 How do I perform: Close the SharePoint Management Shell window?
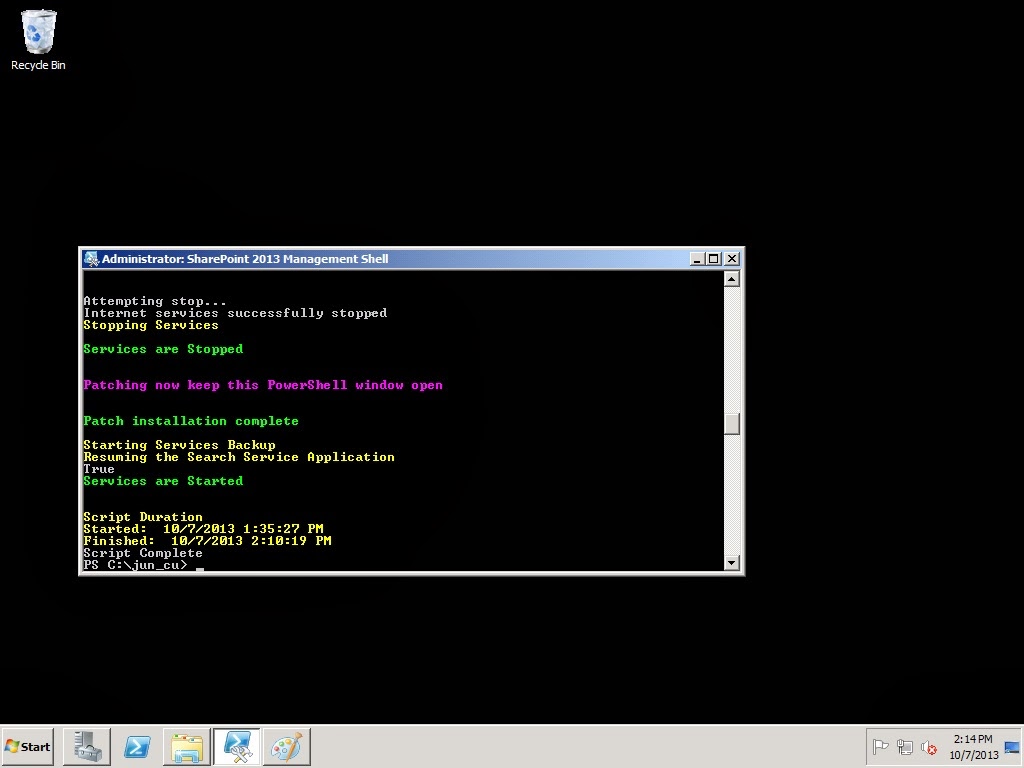click(731, 258)
